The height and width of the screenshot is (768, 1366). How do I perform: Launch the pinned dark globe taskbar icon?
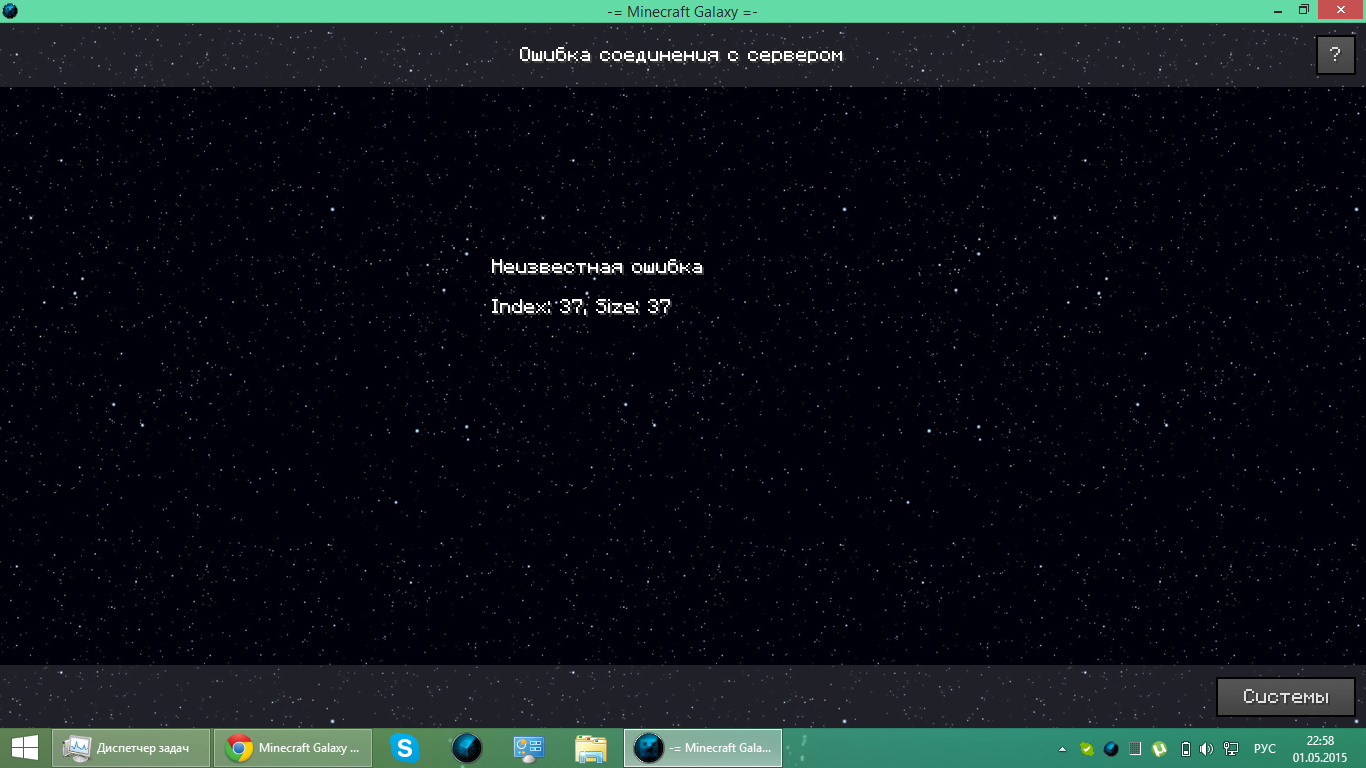click(467, 748)
